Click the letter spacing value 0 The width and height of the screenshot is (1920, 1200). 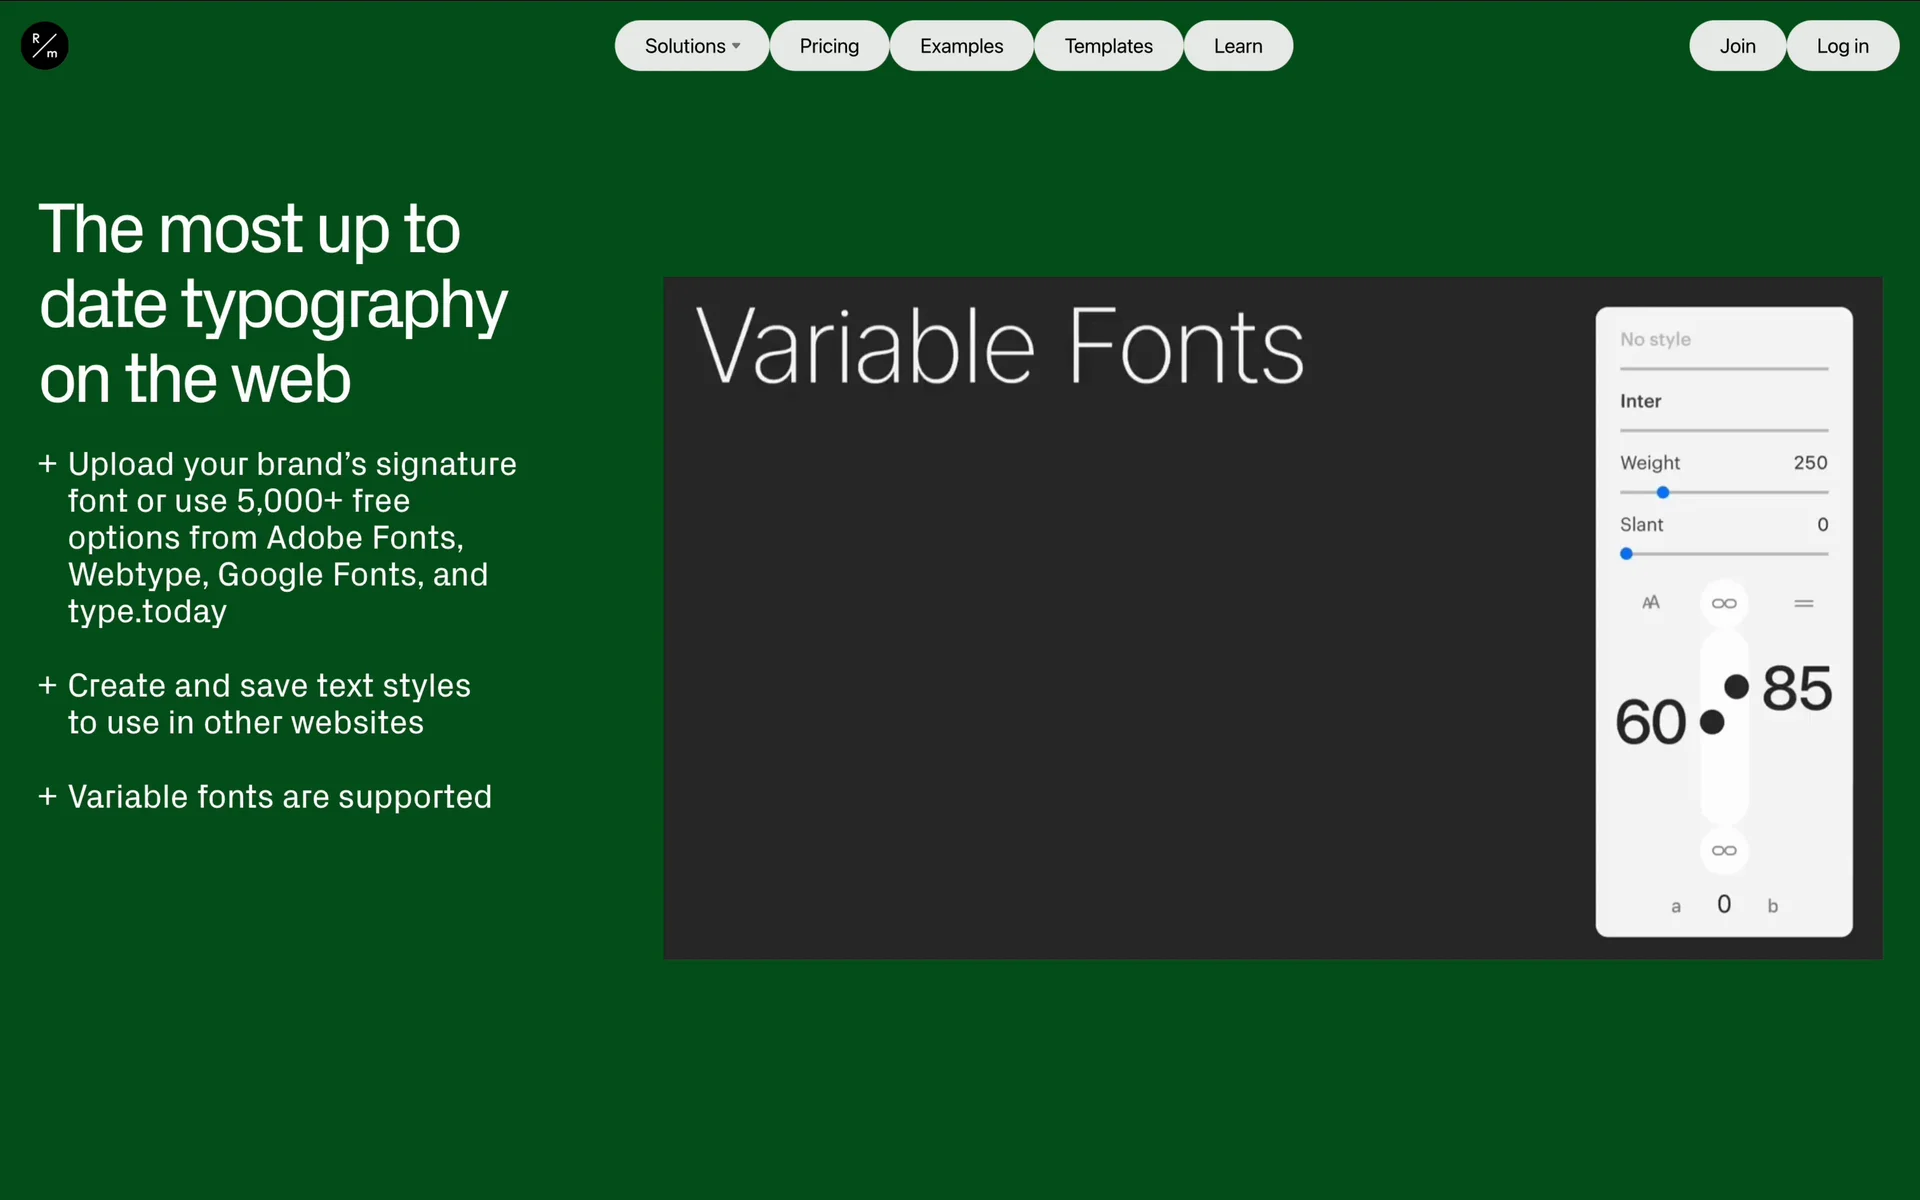pos(1724,905)
